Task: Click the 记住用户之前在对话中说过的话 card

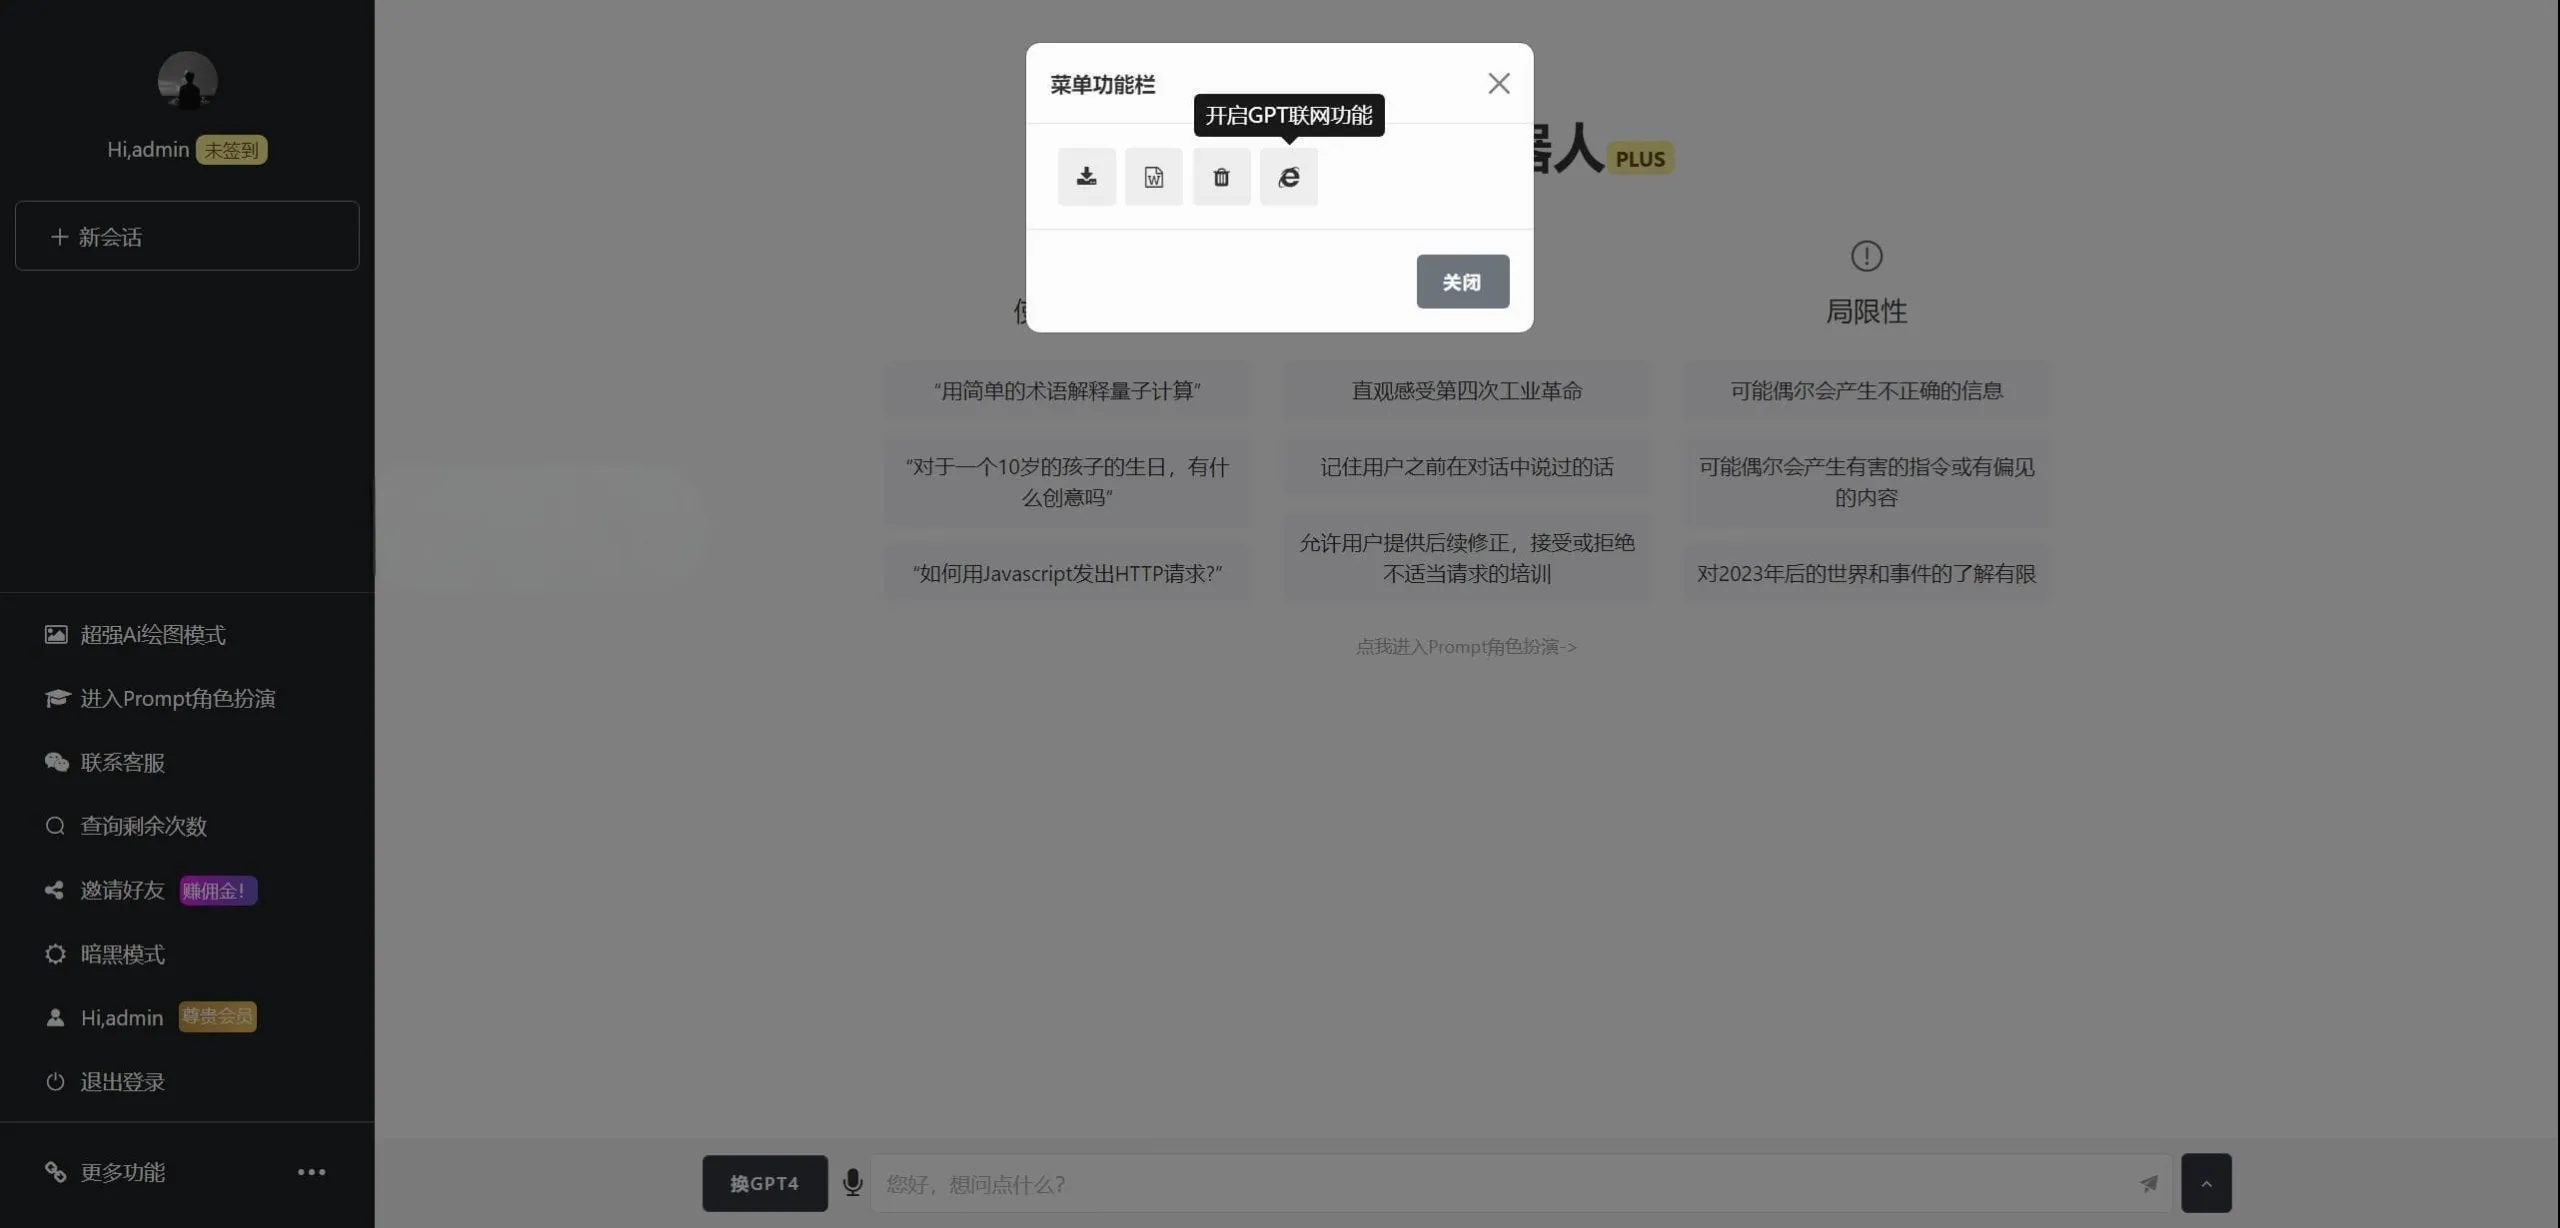Action: click(x=1467, y=467)
